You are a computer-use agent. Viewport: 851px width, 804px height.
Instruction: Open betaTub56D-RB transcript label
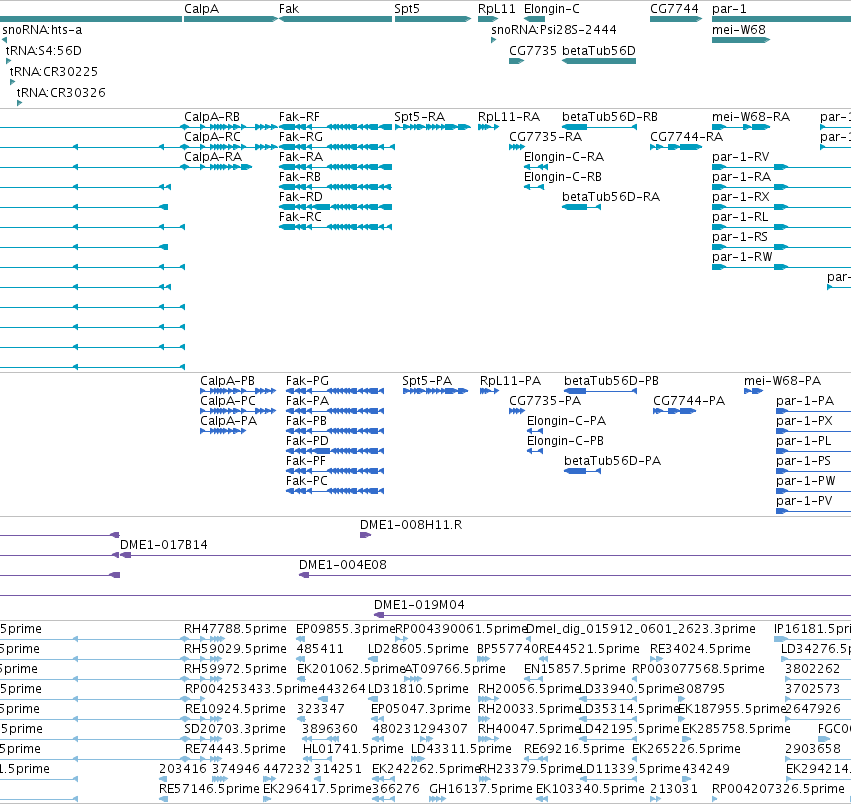pyautogui.click(x=610, y=117)
